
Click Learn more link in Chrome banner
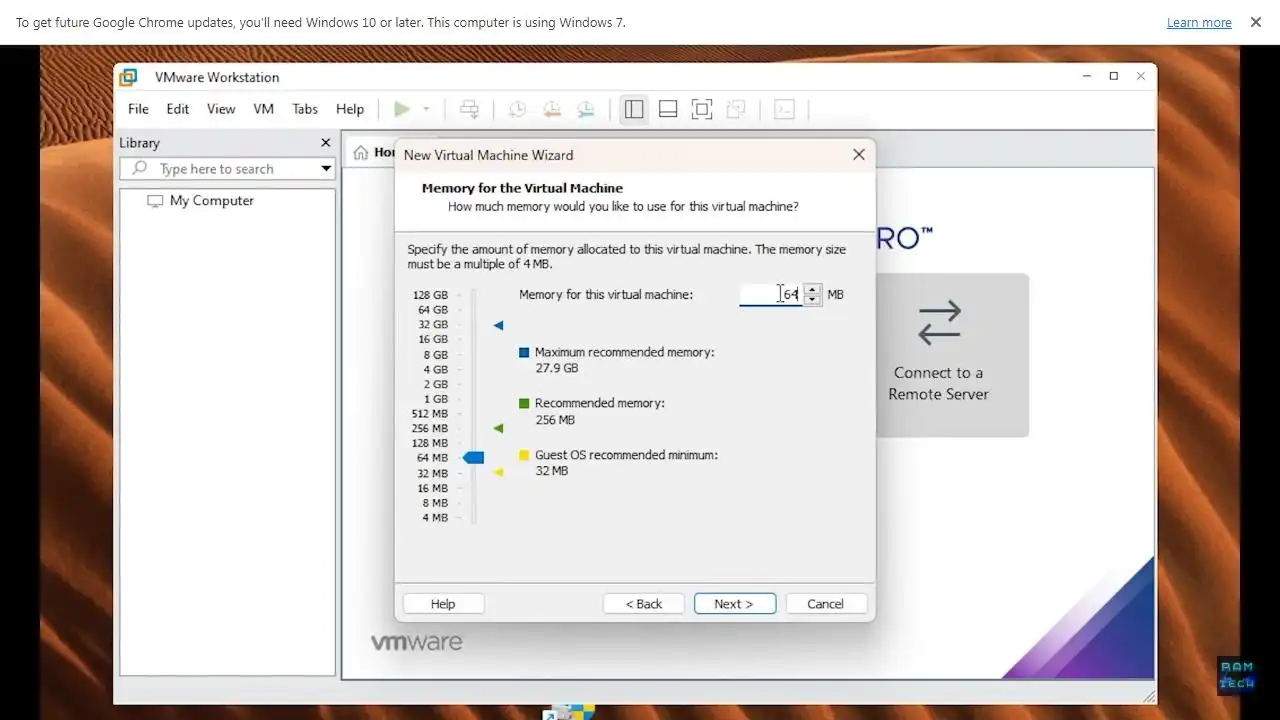[1199, 22]
